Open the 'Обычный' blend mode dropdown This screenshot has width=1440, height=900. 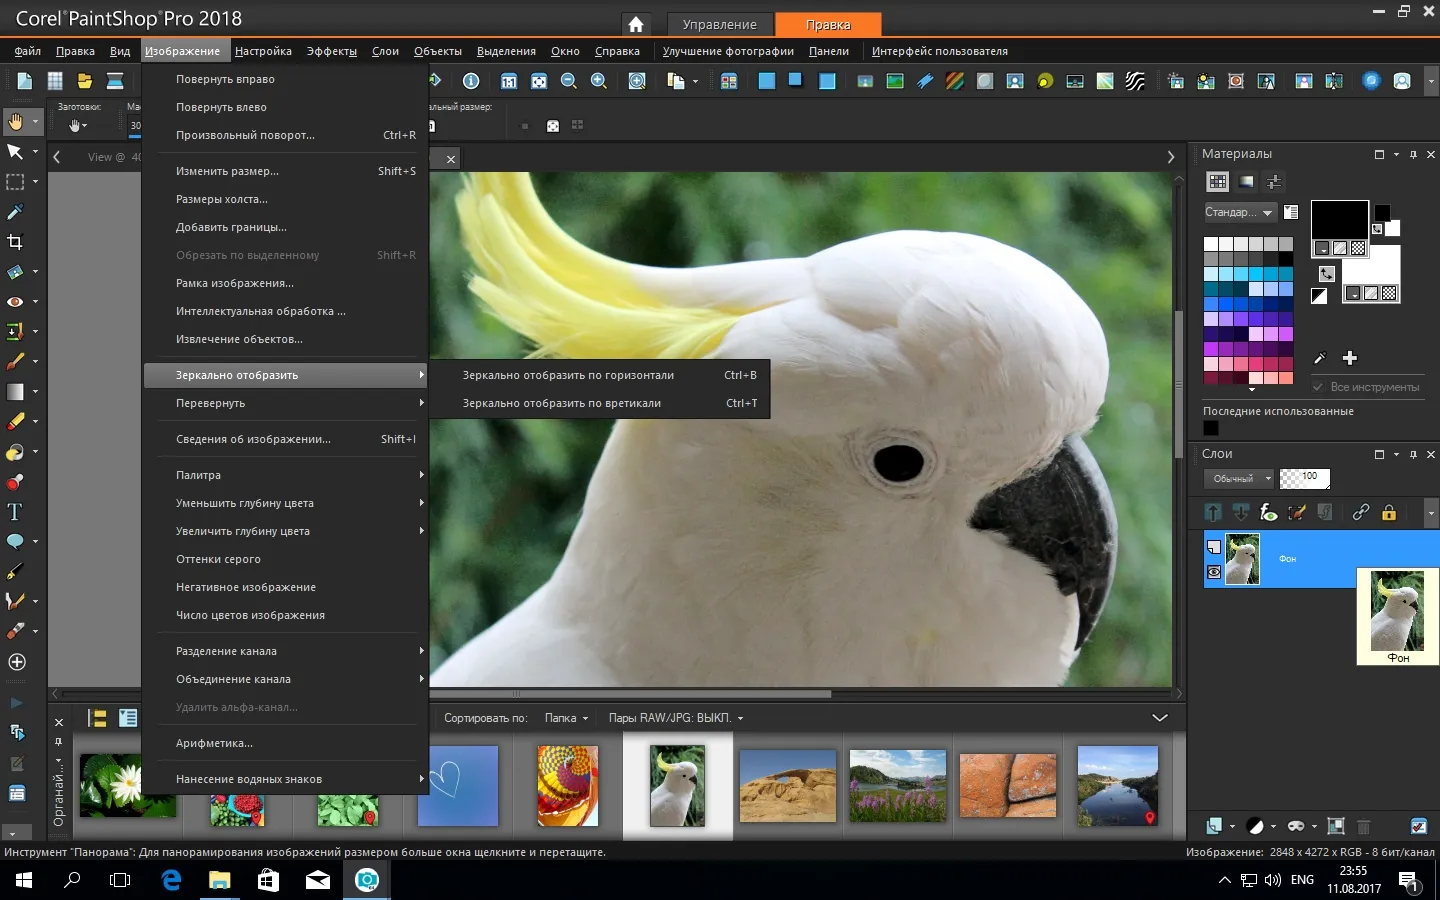click(1240, 479)
